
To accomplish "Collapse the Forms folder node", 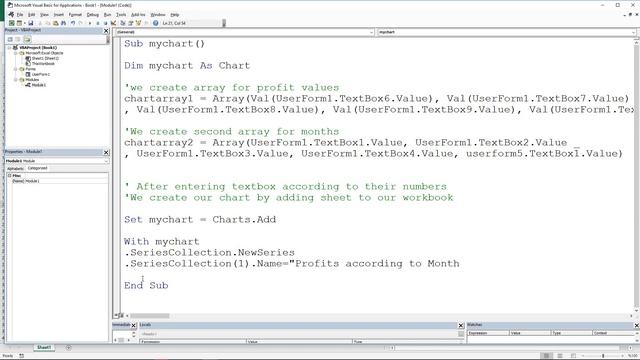I will [16, 69].
